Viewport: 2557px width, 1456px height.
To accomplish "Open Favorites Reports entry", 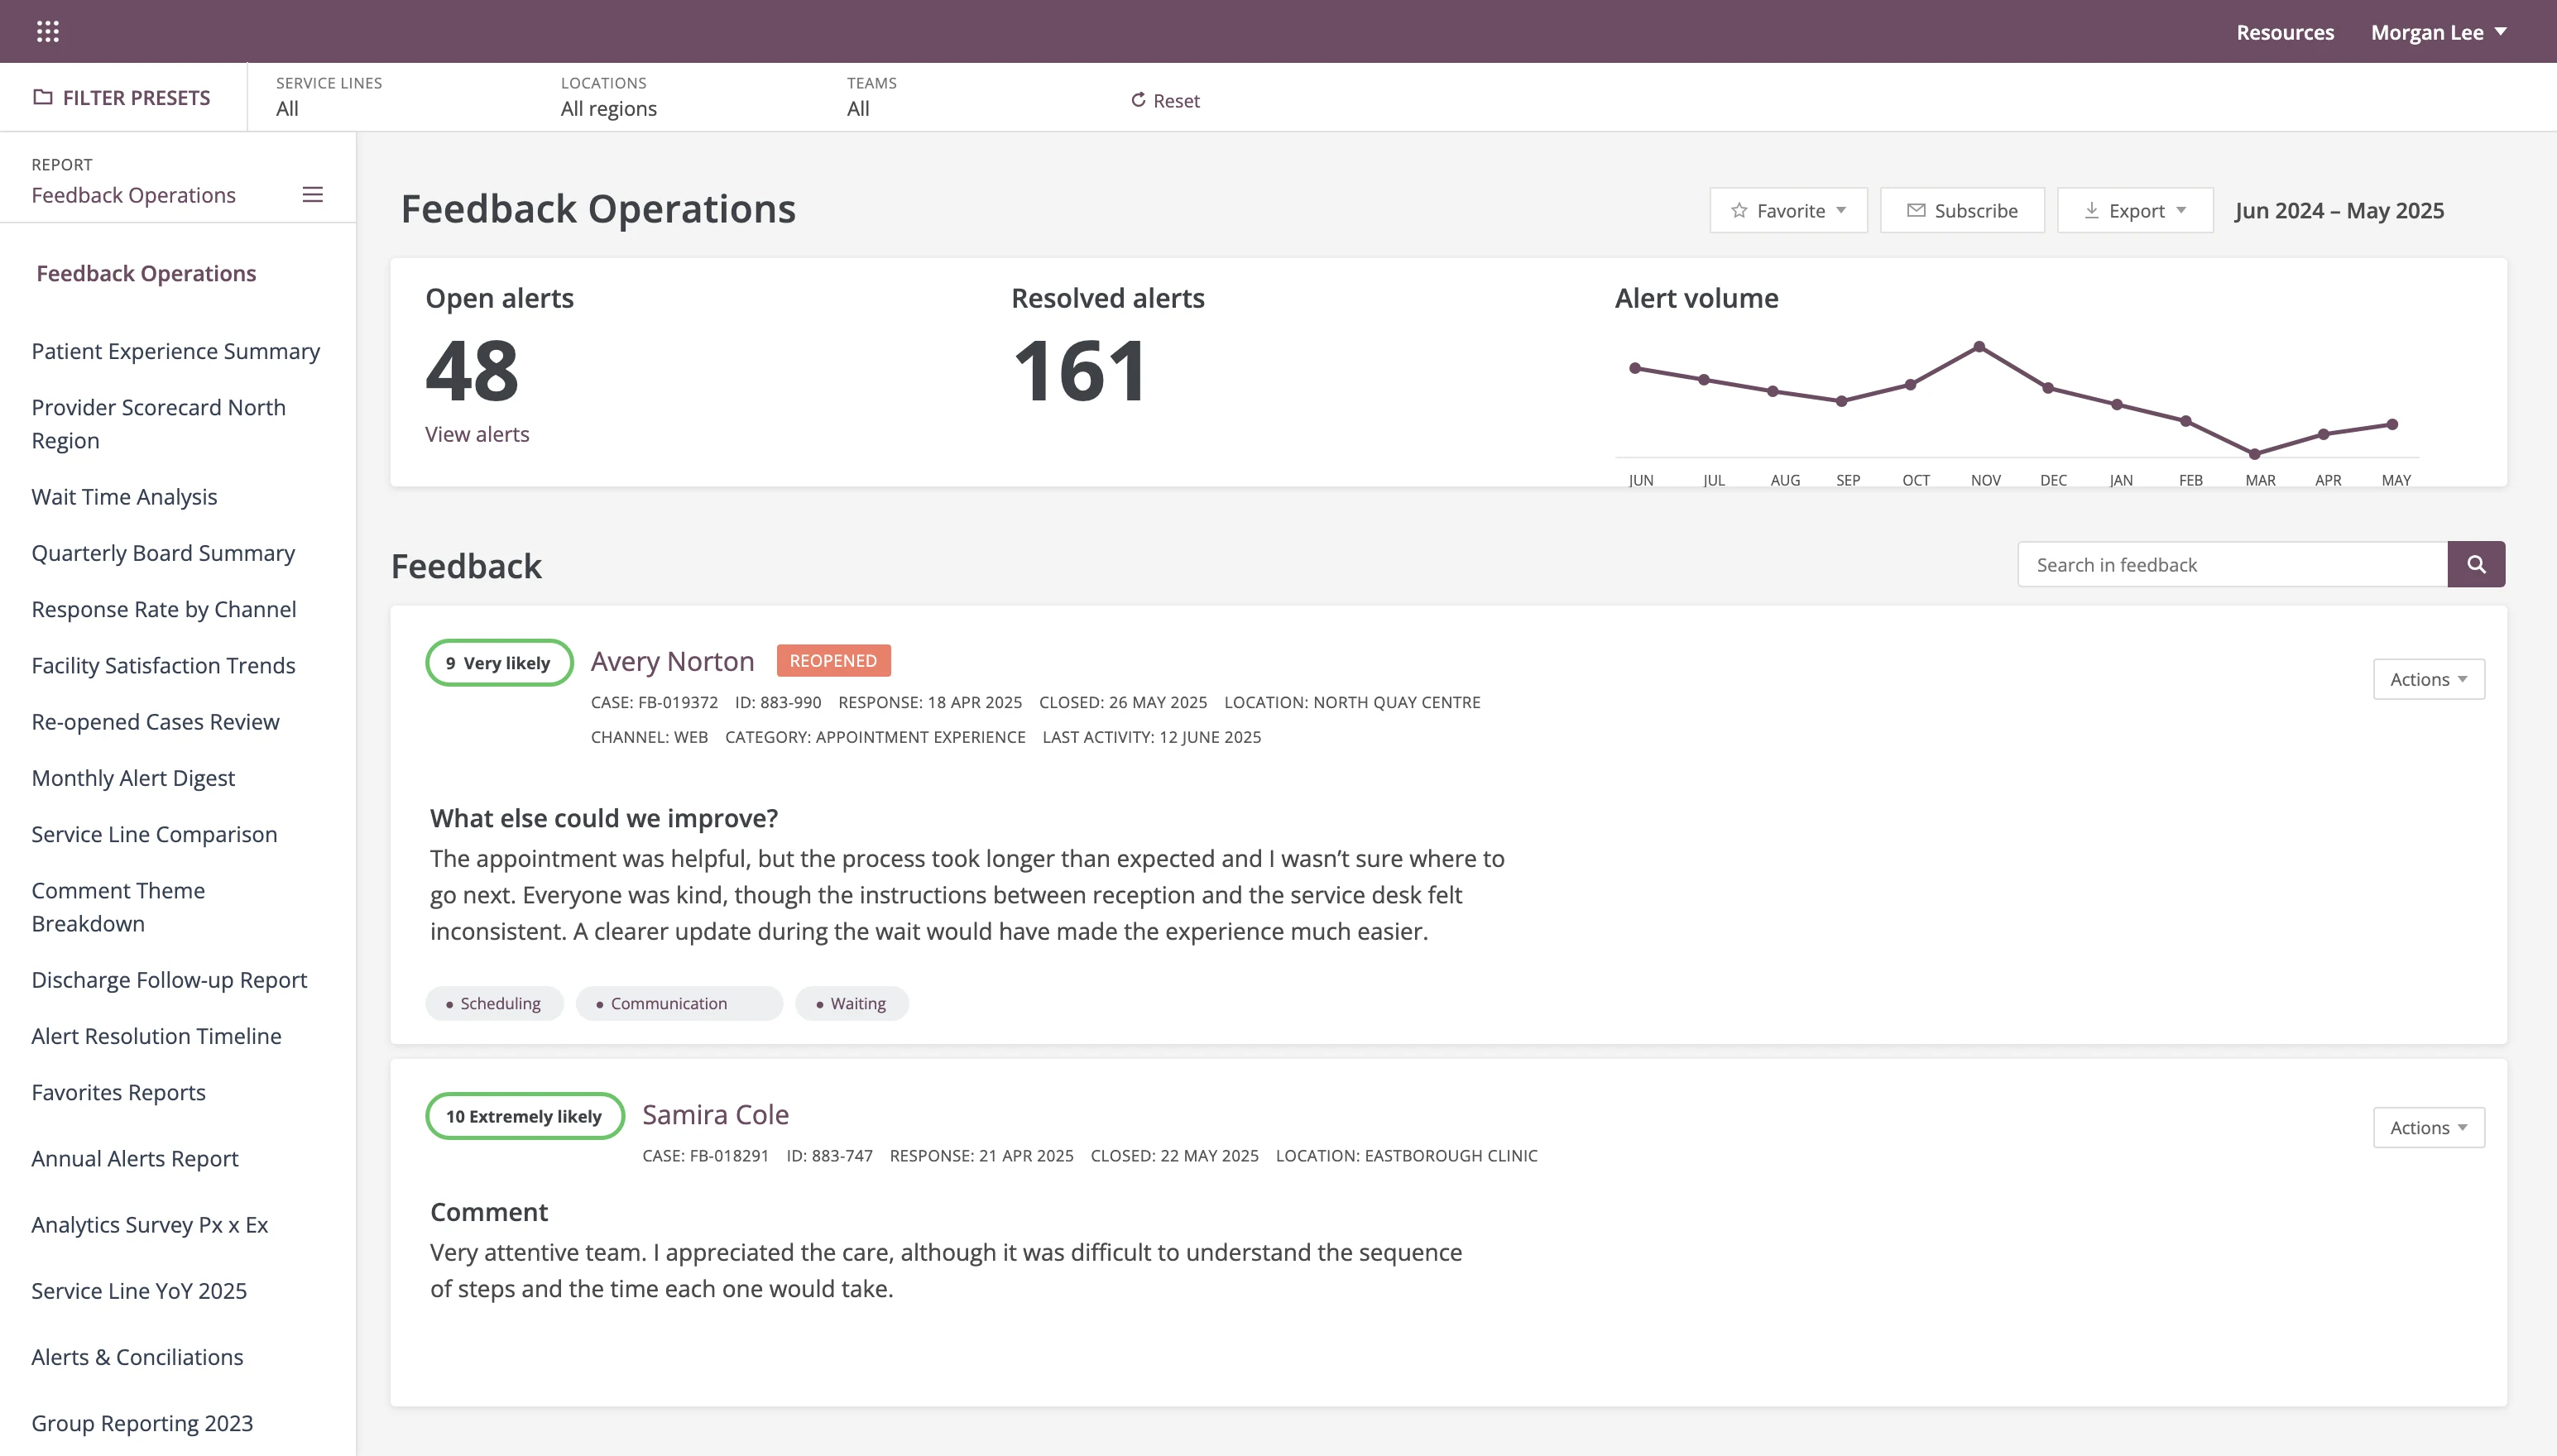I will coord(118,1093).
